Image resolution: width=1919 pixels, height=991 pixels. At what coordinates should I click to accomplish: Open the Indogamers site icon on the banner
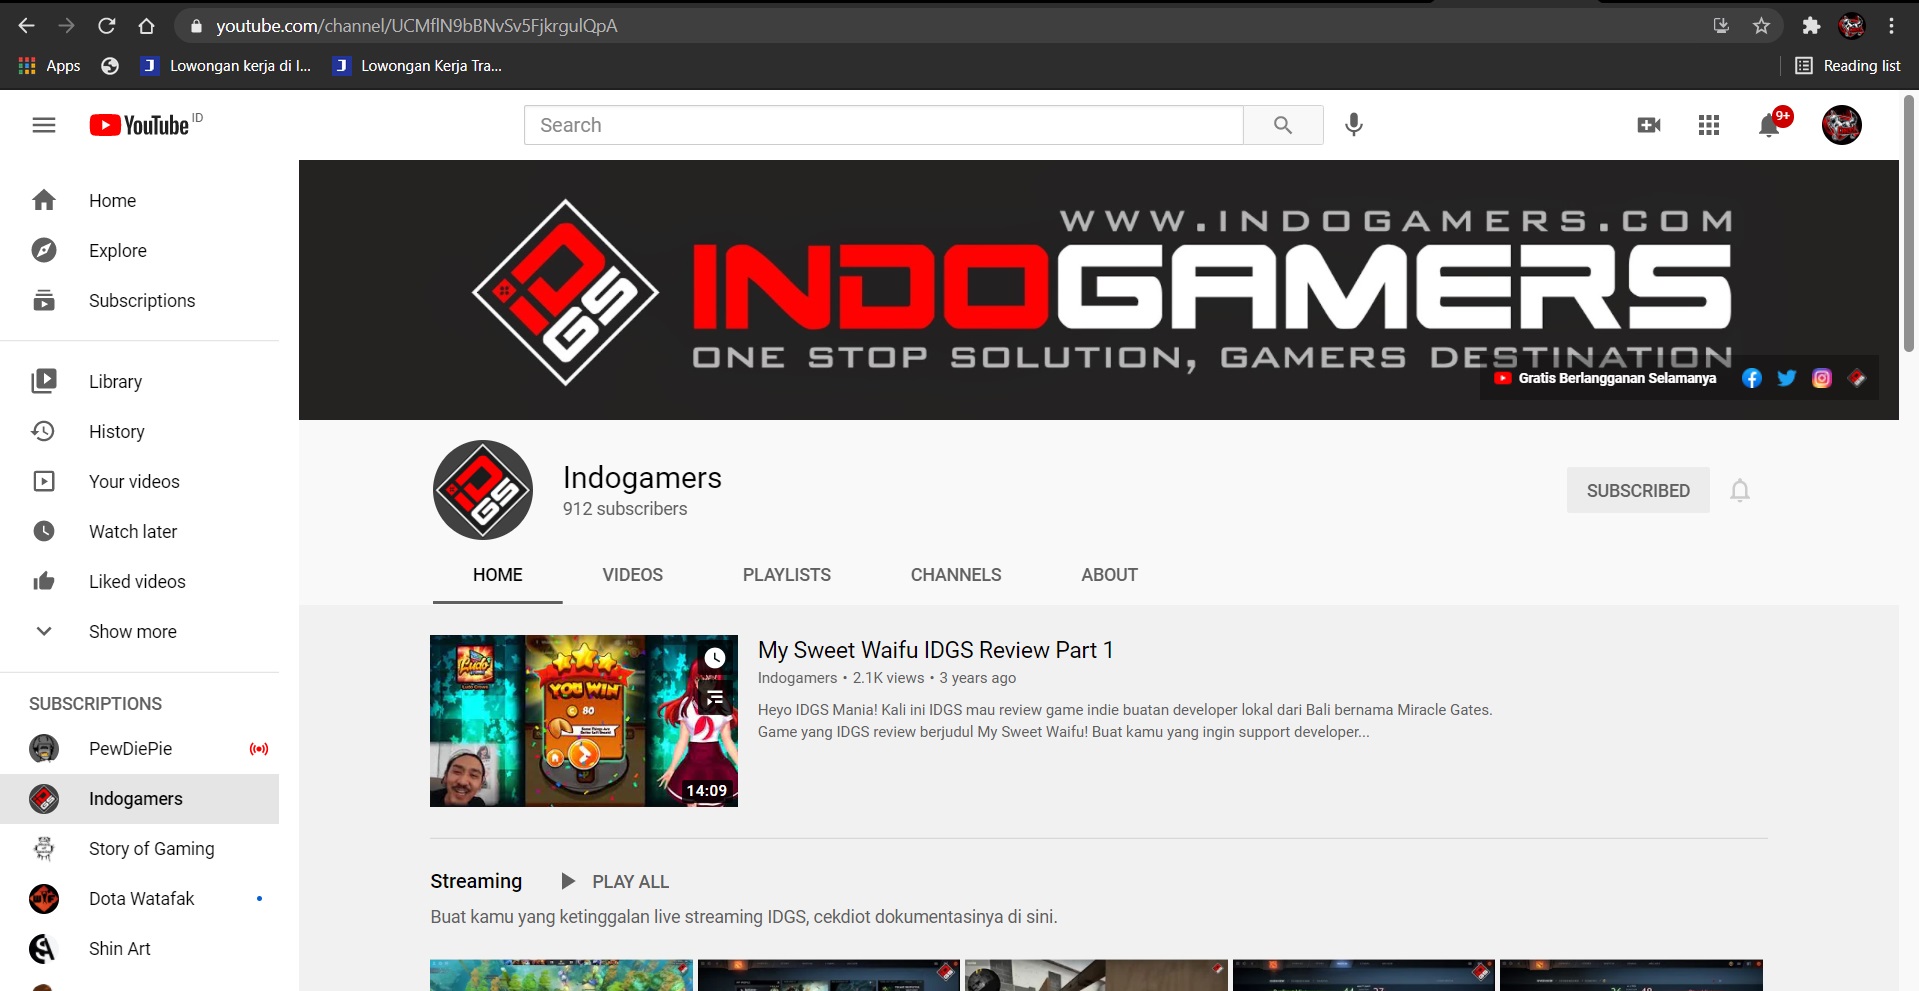tap(1857, 378)
